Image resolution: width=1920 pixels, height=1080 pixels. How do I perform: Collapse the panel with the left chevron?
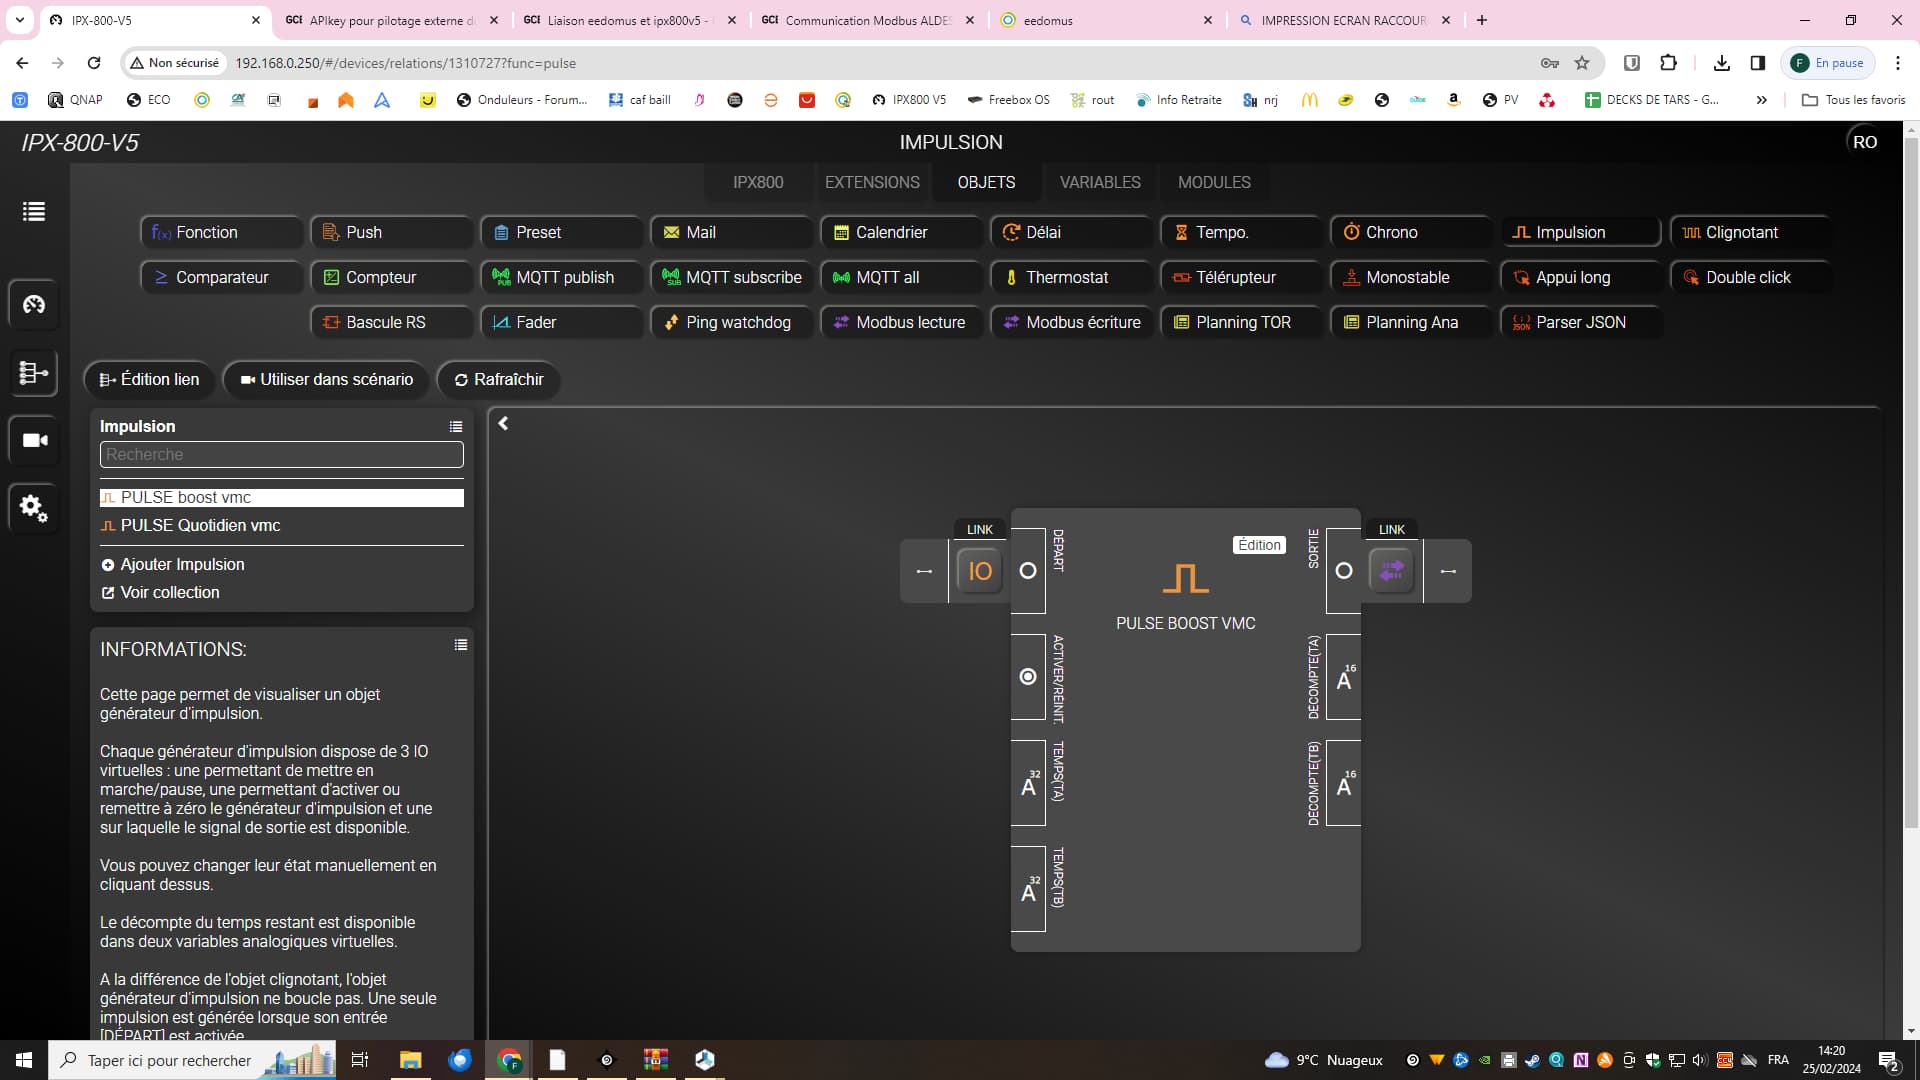(x=504, y=424)
